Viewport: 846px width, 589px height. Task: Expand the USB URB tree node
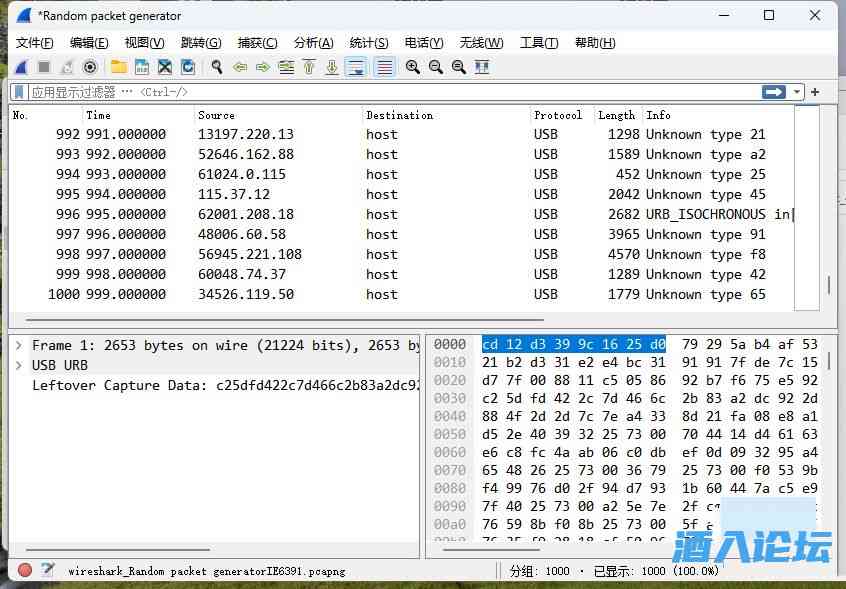click(18, 365)
